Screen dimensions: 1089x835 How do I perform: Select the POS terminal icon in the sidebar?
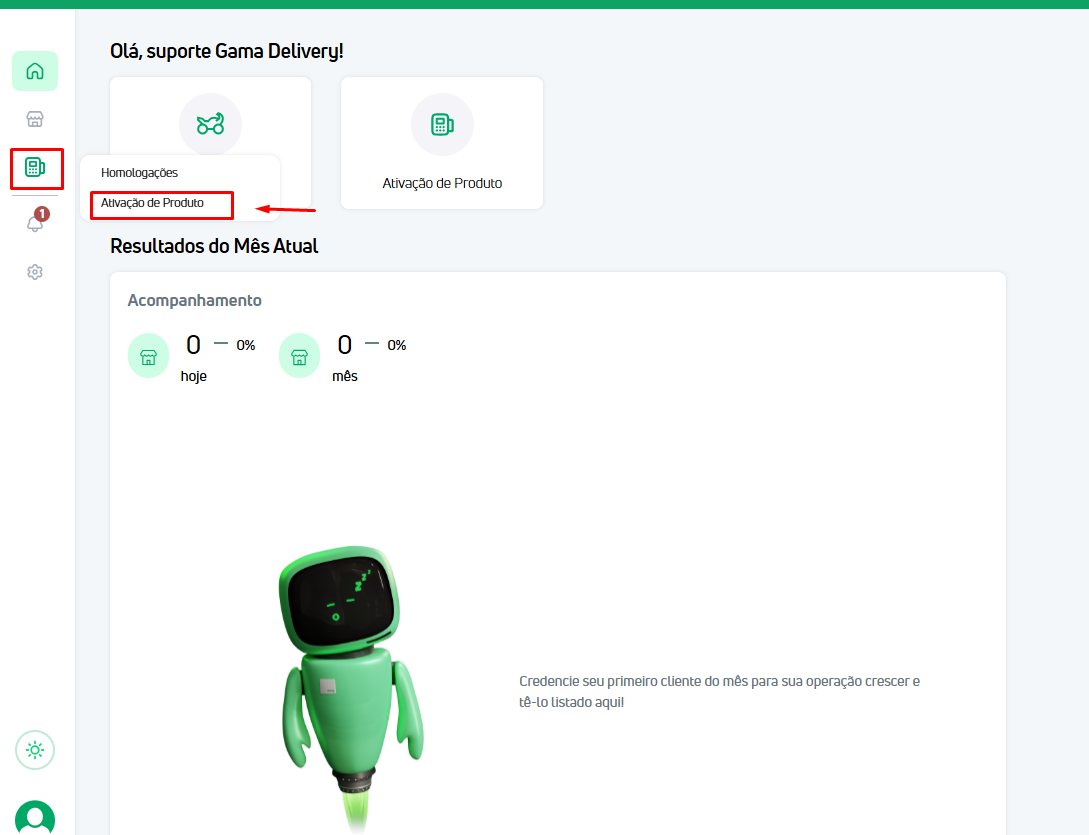pyautogui.click(x=35, y=167)
